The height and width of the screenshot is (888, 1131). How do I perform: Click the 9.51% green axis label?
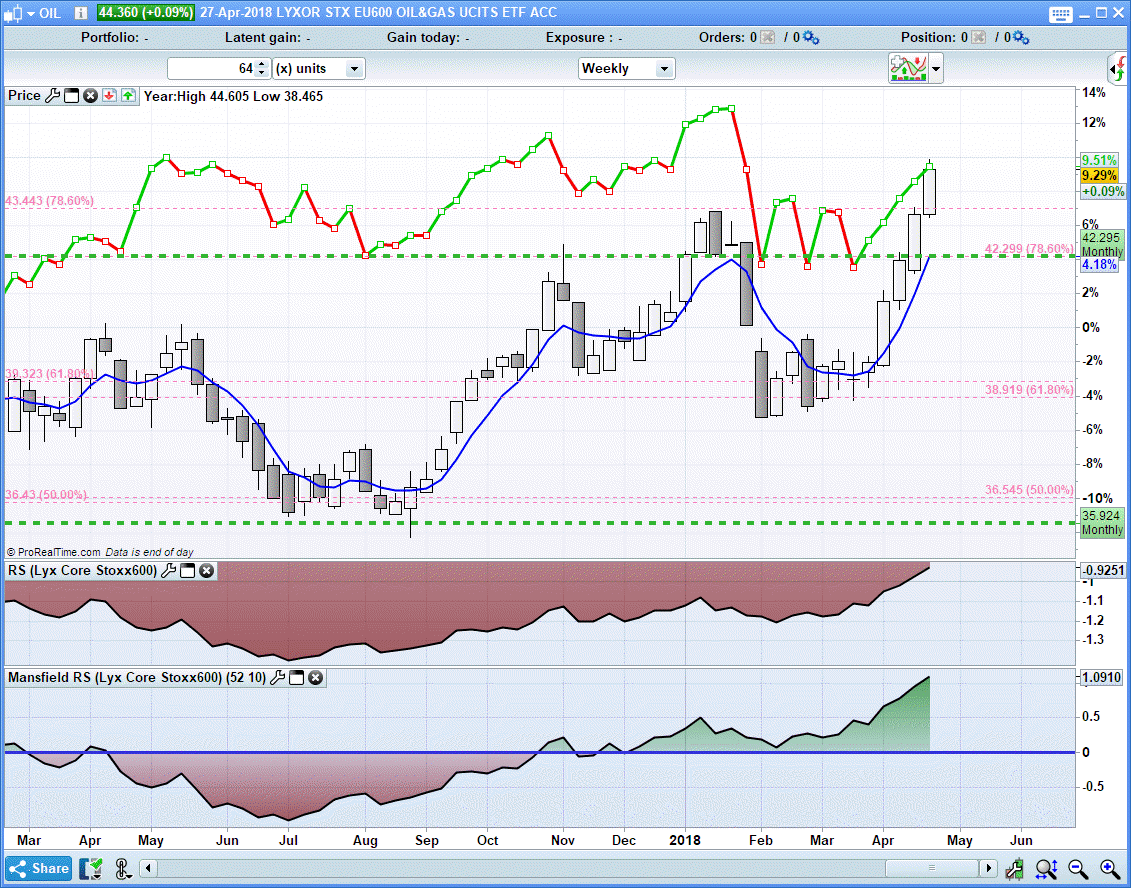[1099, 160]
